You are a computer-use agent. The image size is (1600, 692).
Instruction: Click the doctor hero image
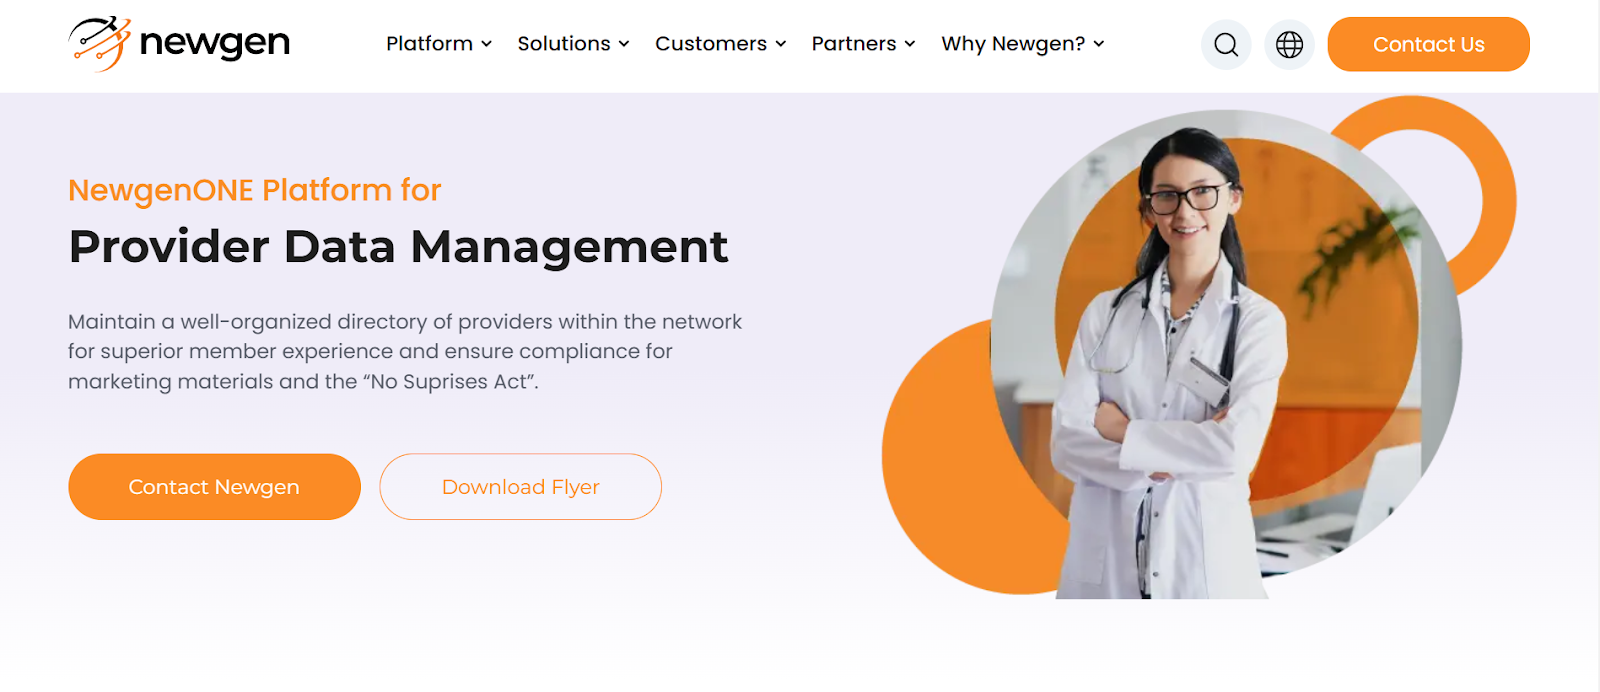coord(1200,350)
